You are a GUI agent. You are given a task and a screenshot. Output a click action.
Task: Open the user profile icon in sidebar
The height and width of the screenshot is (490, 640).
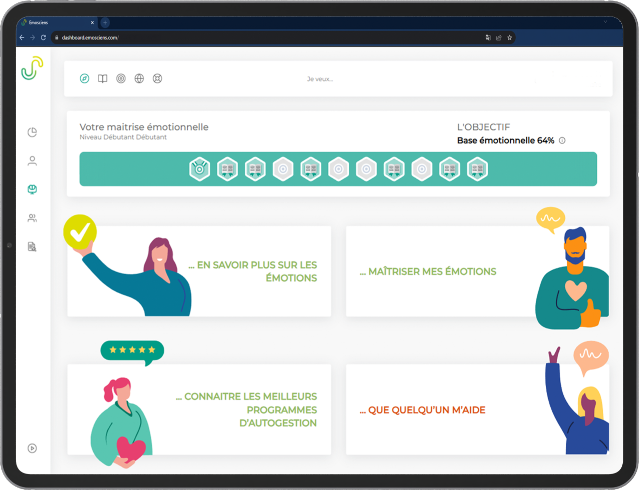tap(32, 160)
